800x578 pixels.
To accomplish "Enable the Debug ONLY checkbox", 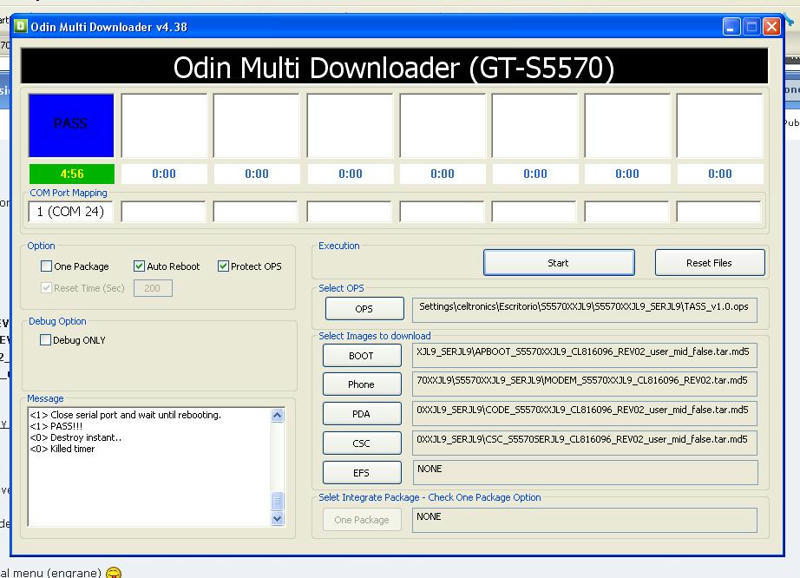I will click(x=46, y=340).
